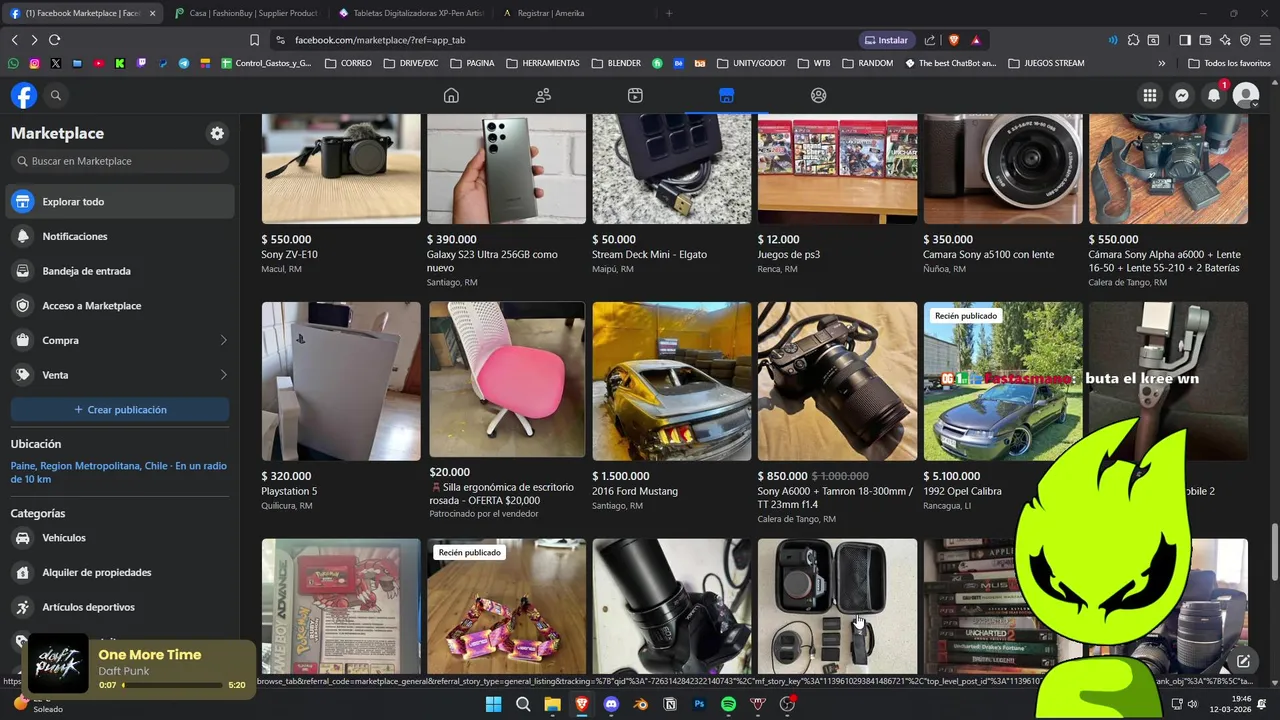Screen dimensions: 1280x720
Task: Open Bandeja de entrada in the sidebar
Action: tap(120, 271)
